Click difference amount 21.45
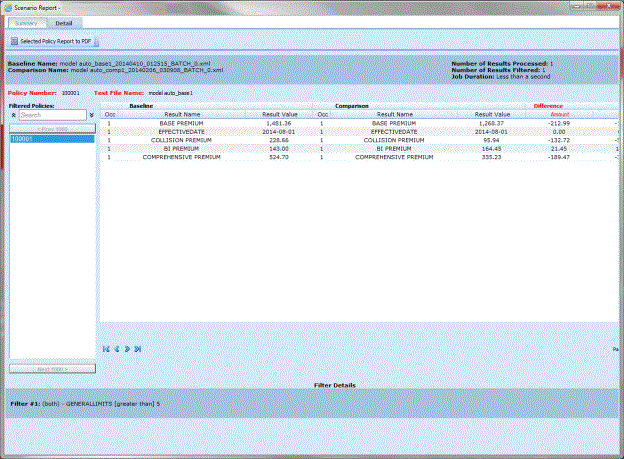624x459 pixels. [x=559, y=148]
